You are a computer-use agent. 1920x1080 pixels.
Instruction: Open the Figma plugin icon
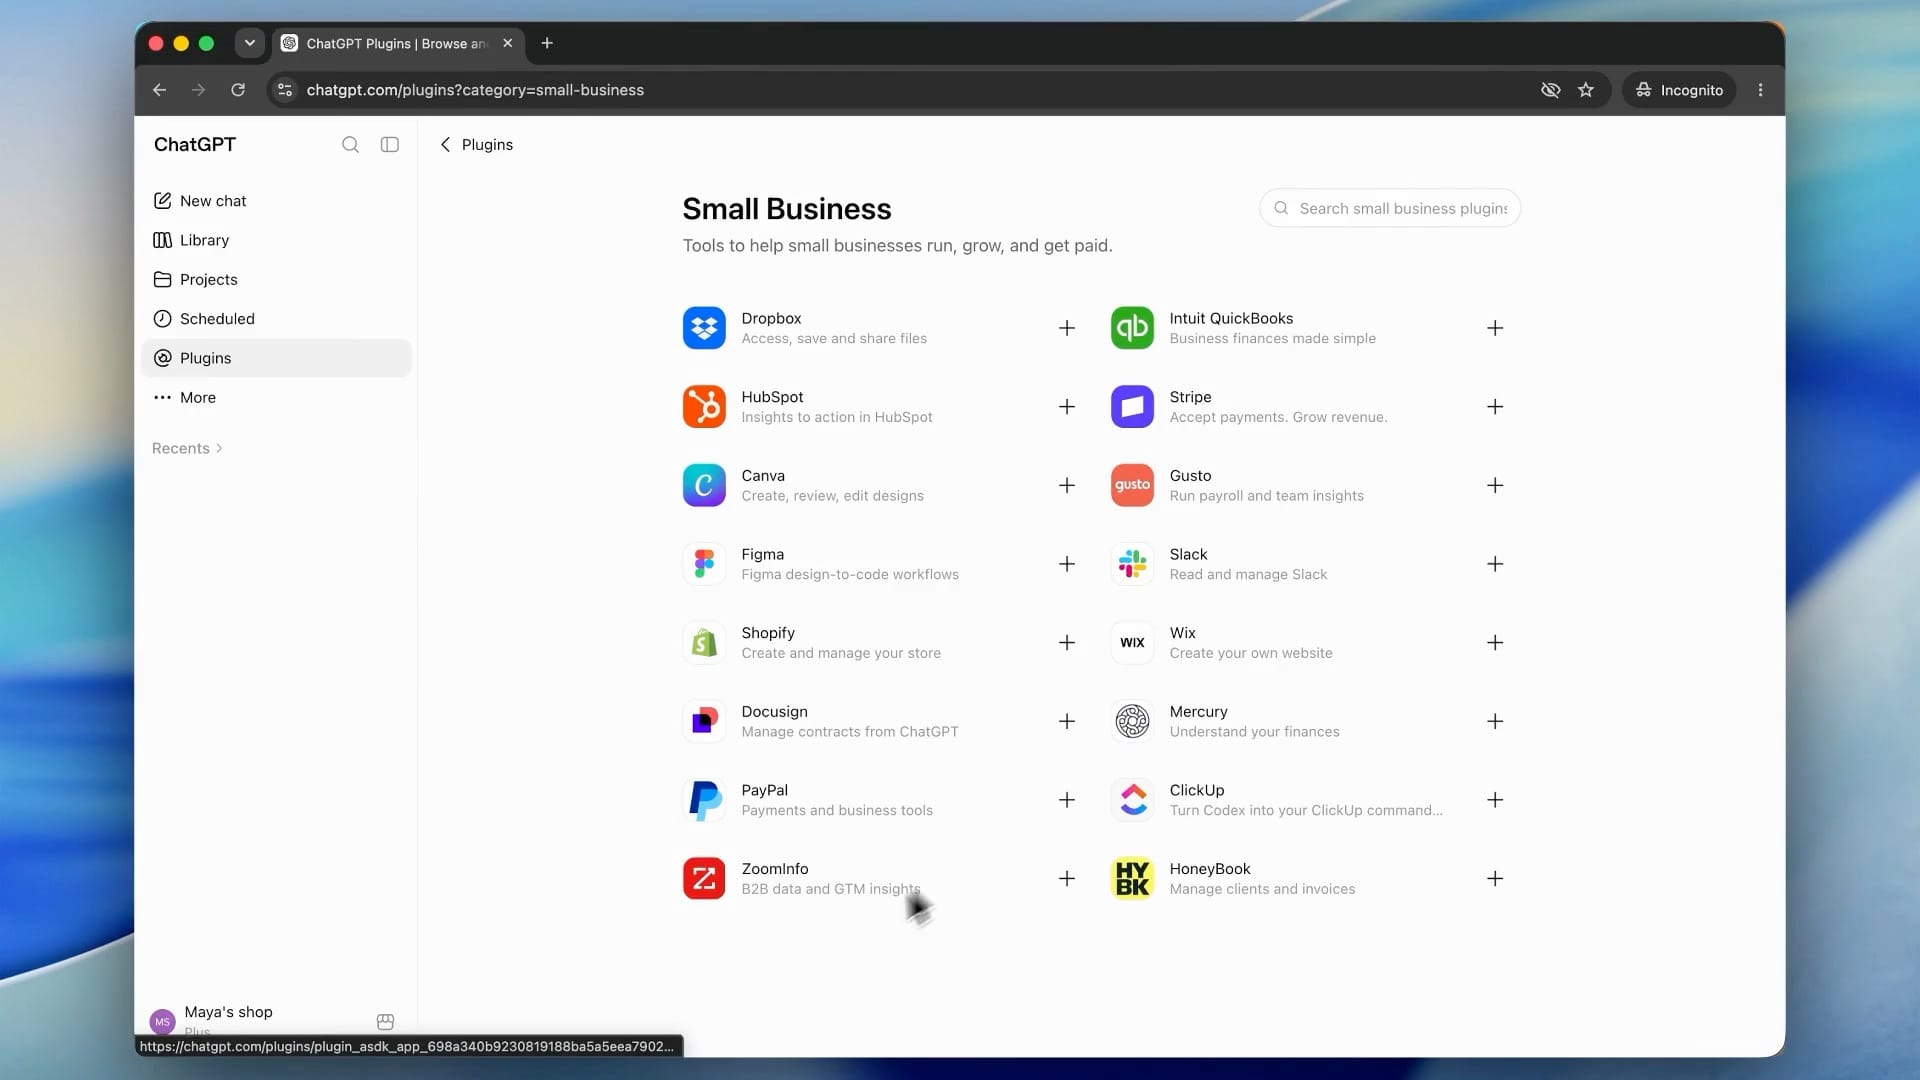pos(704,564)
